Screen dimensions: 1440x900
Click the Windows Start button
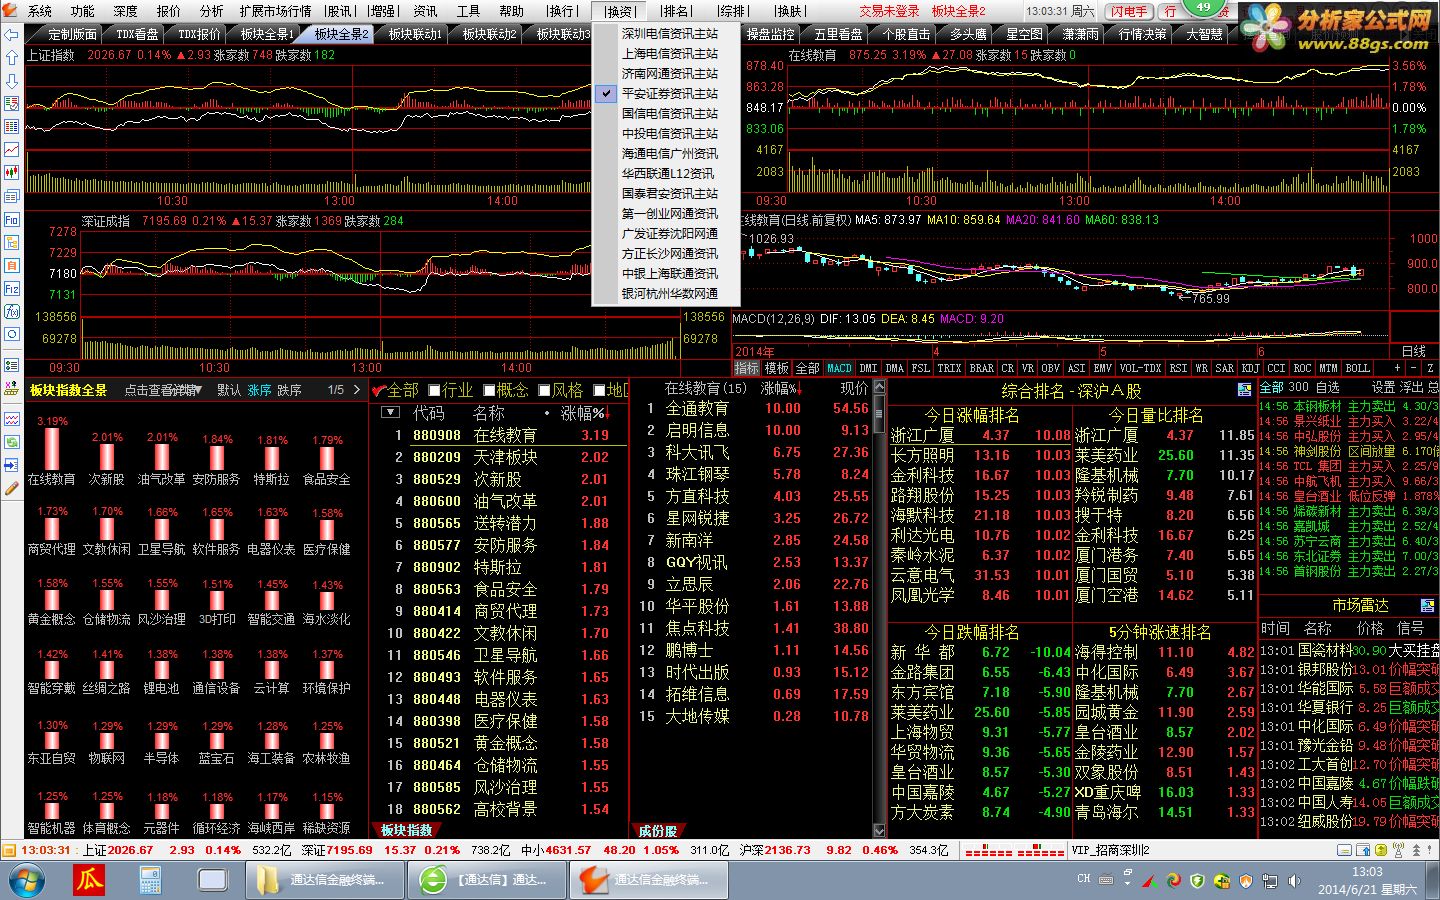tap(27, 881)
